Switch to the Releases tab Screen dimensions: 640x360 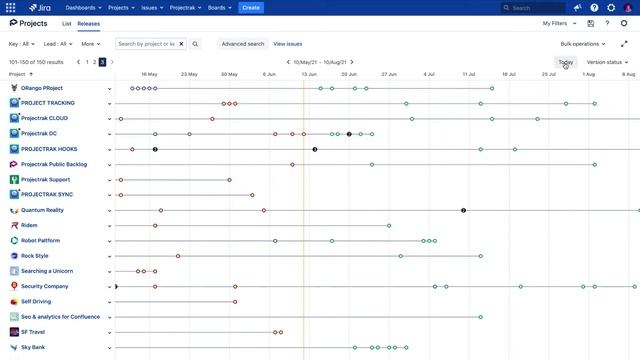pyautogui.click(x=89, y=24)
